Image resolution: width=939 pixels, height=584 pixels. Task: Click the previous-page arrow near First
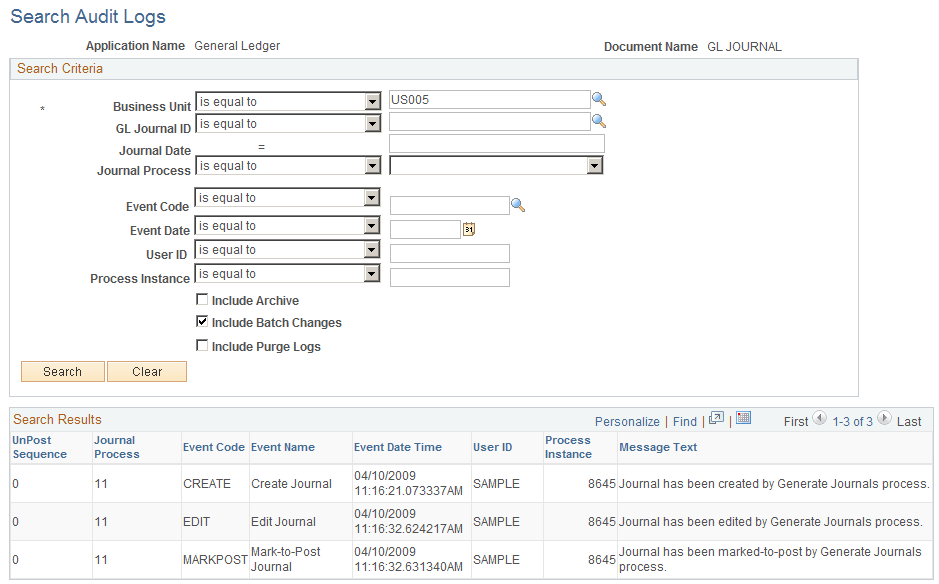point(820,420)
